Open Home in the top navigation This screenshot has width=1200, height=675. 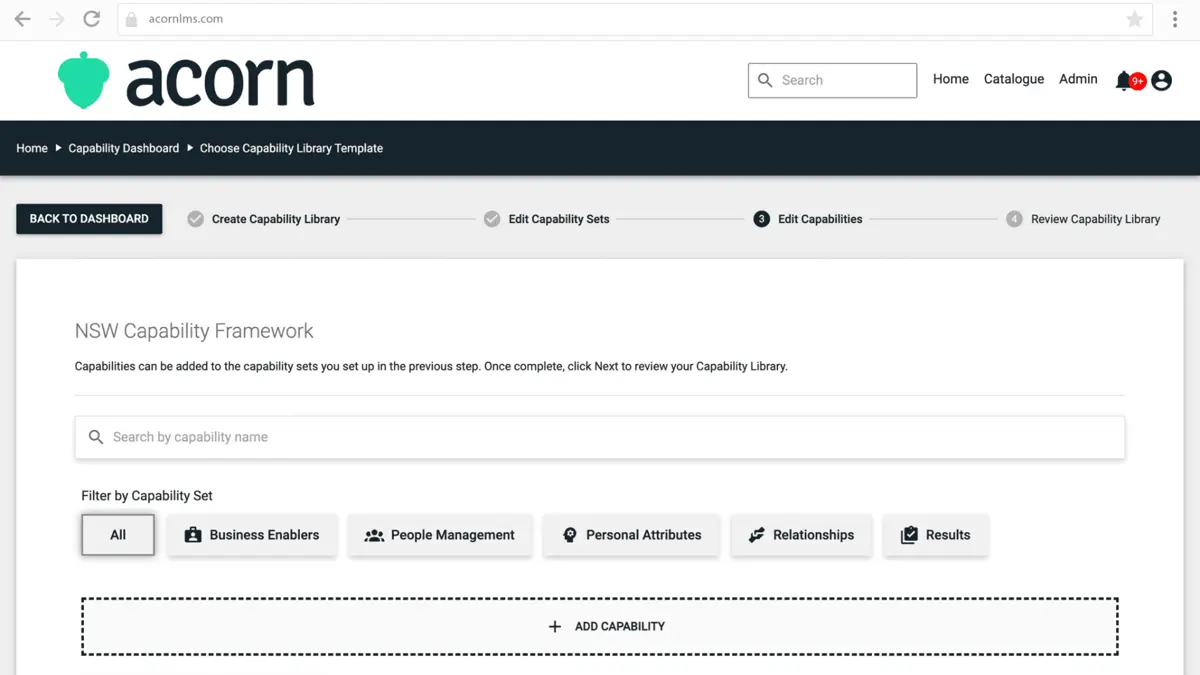(951, 79)
